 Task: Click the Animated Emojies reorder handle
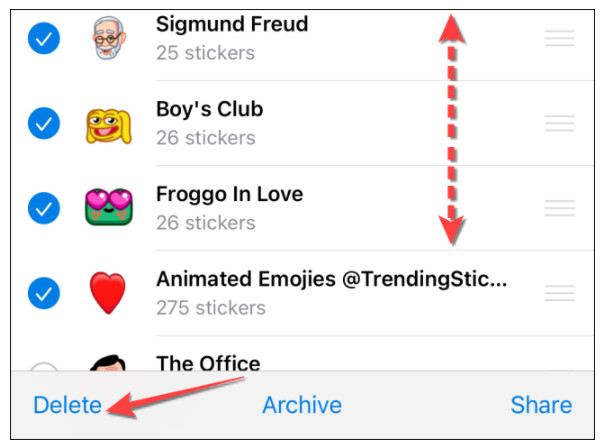pos(559,293)
